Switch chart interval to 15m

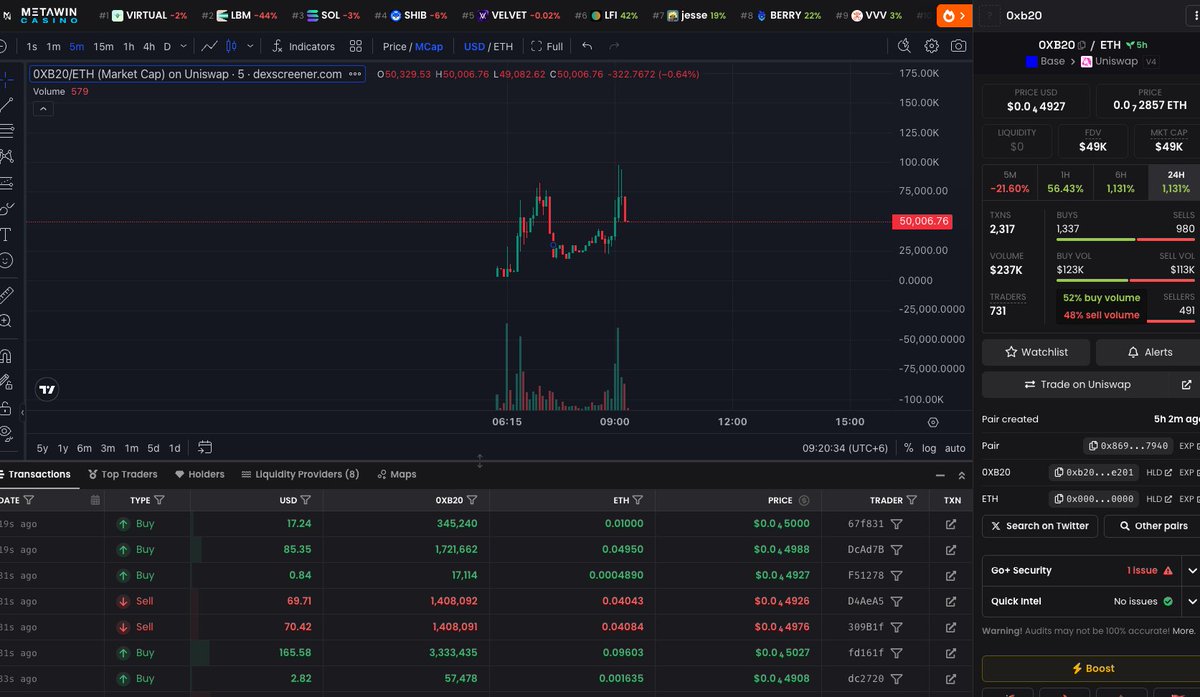point(103,46)
